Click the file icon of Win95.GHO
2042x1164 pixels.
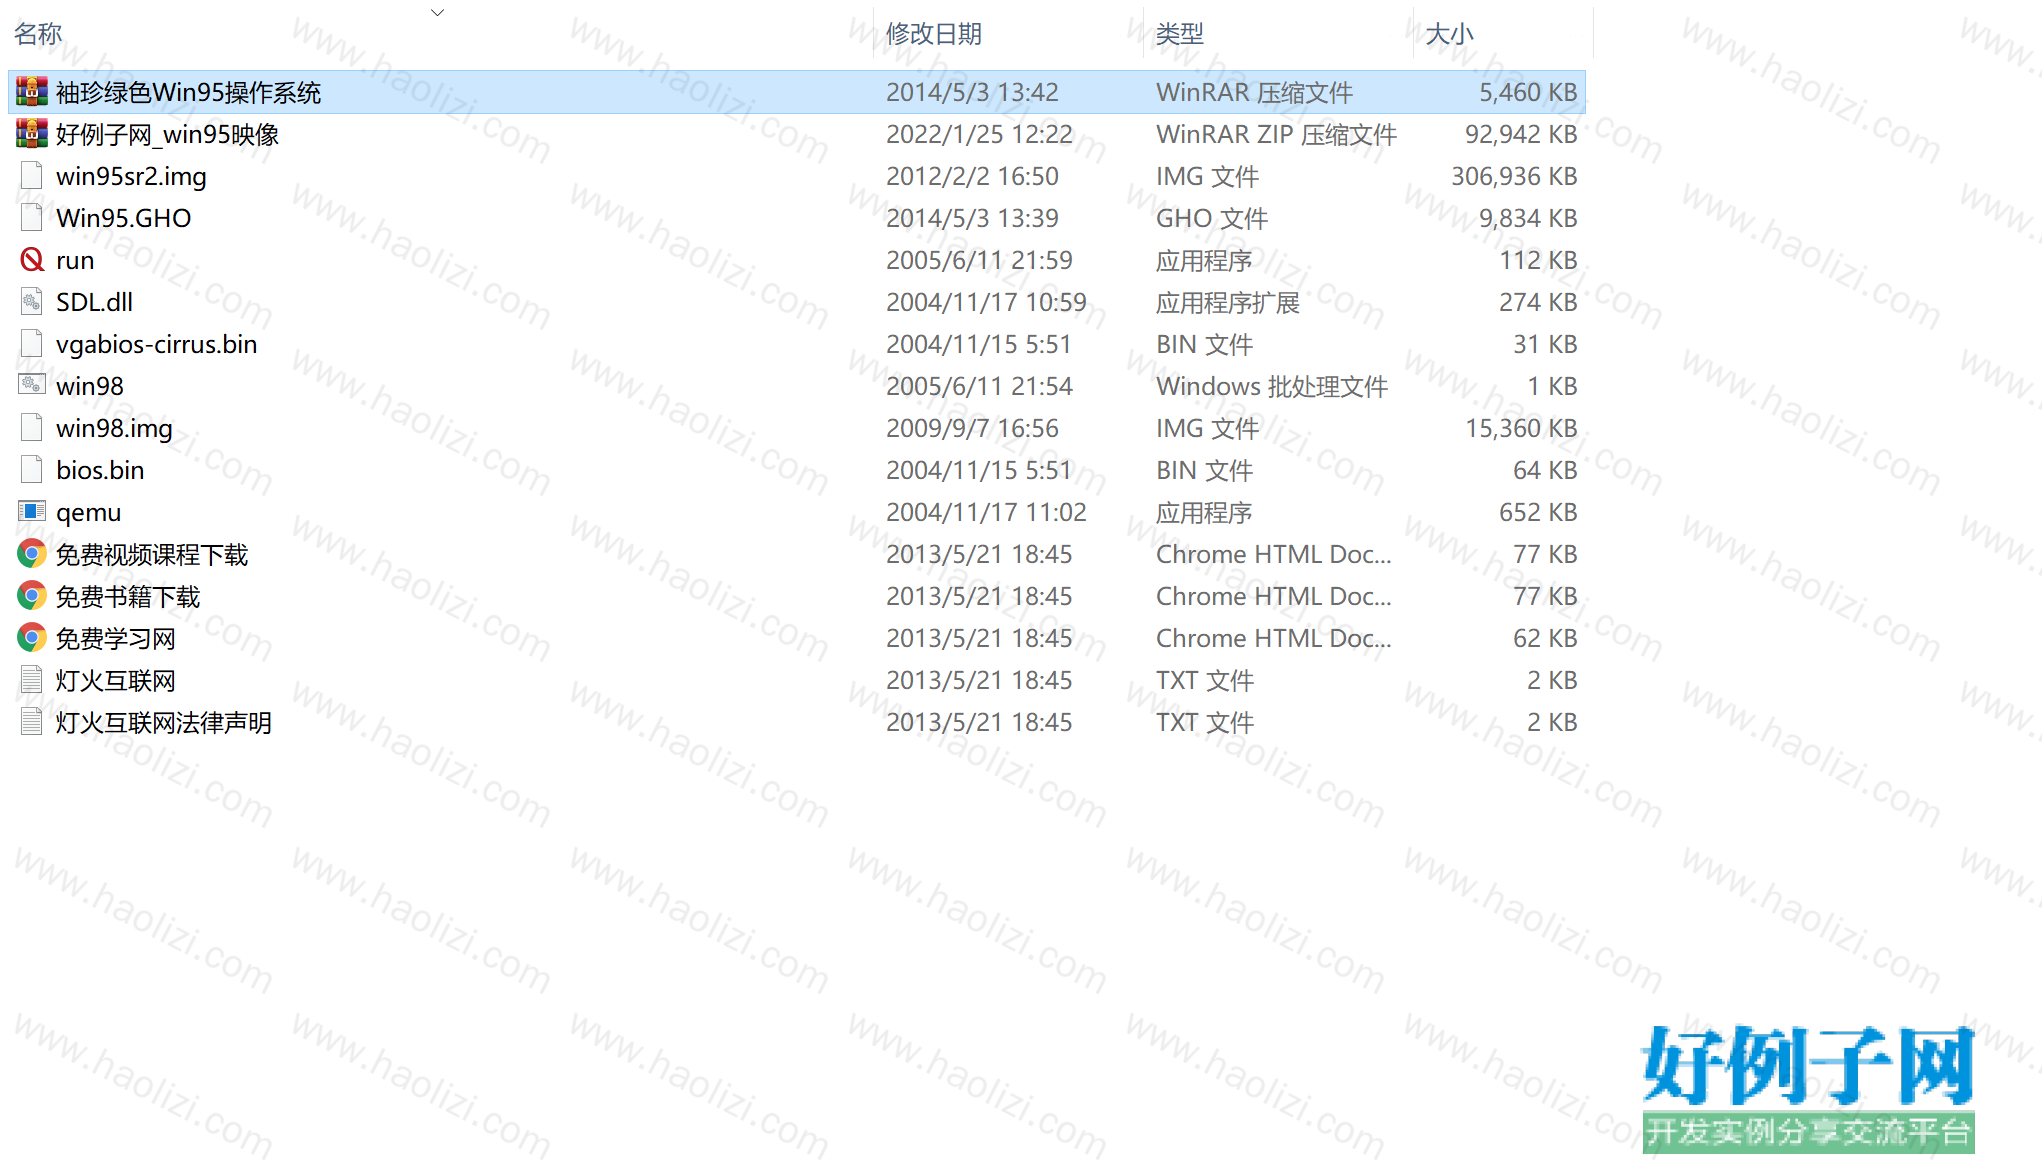32,218
